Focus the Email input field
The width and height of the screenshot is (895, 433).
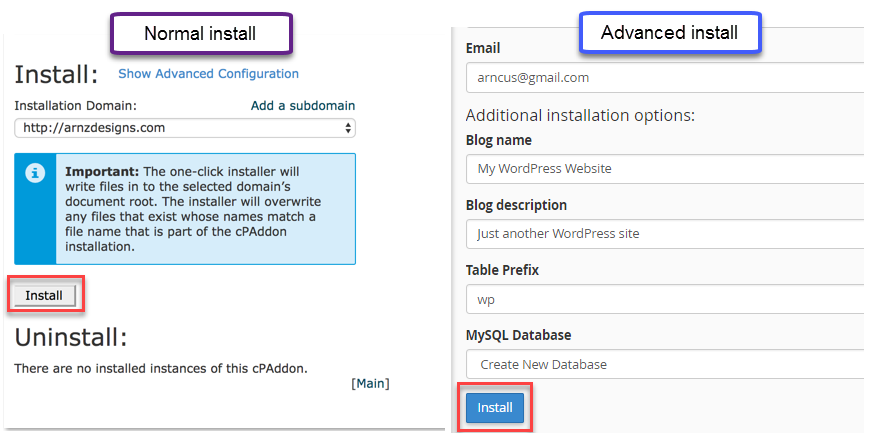point(665,77)
